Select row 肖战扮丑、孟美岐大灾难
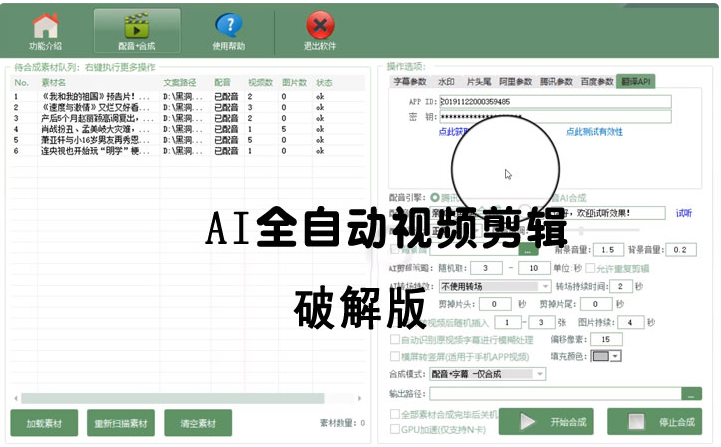 [x=188, y=129]
